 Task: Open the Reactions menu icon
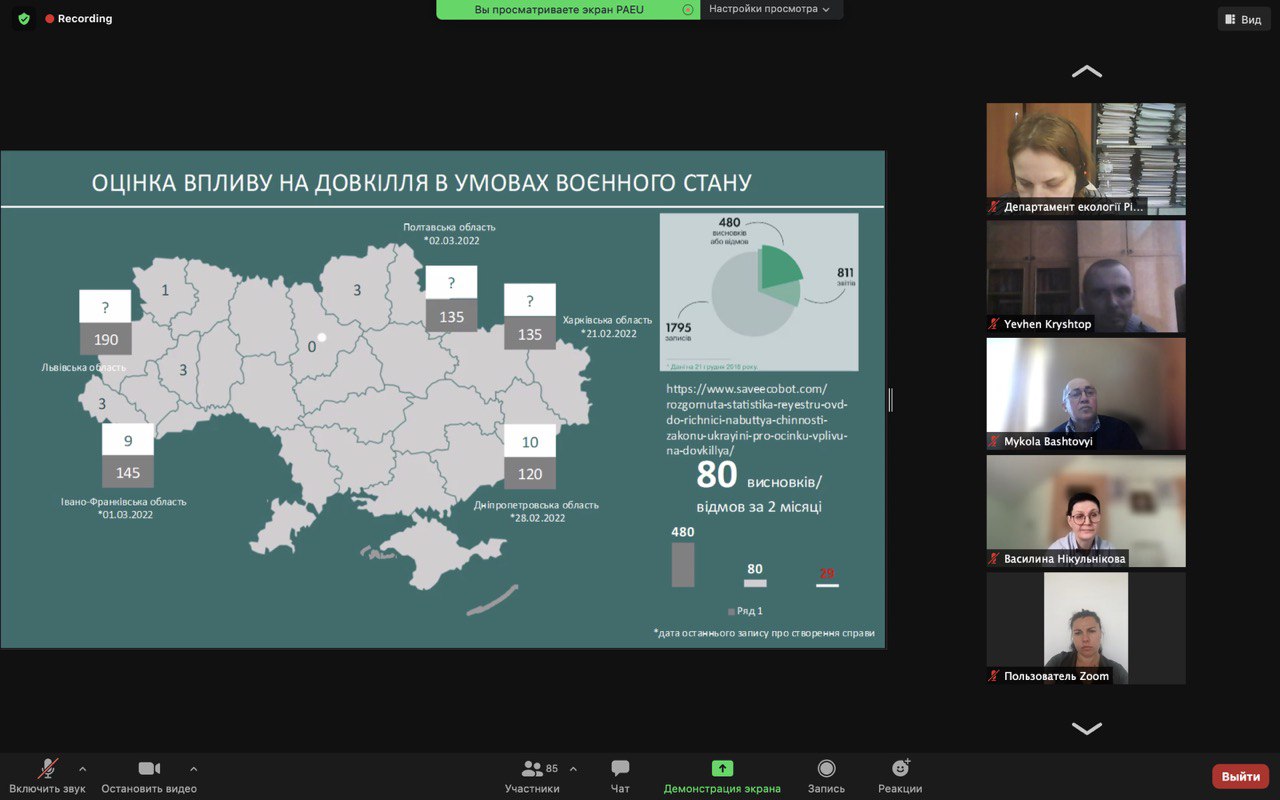pos(900,769)
